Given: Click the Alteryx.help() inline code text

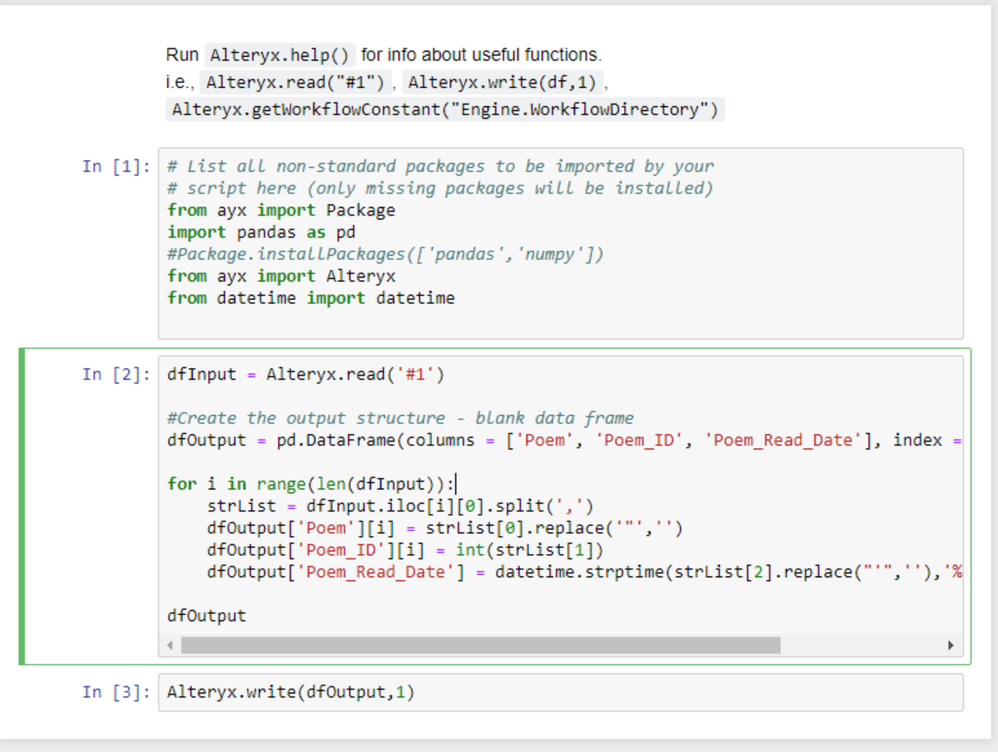Looking at the screenshot, I should click(x=280, y=55).
